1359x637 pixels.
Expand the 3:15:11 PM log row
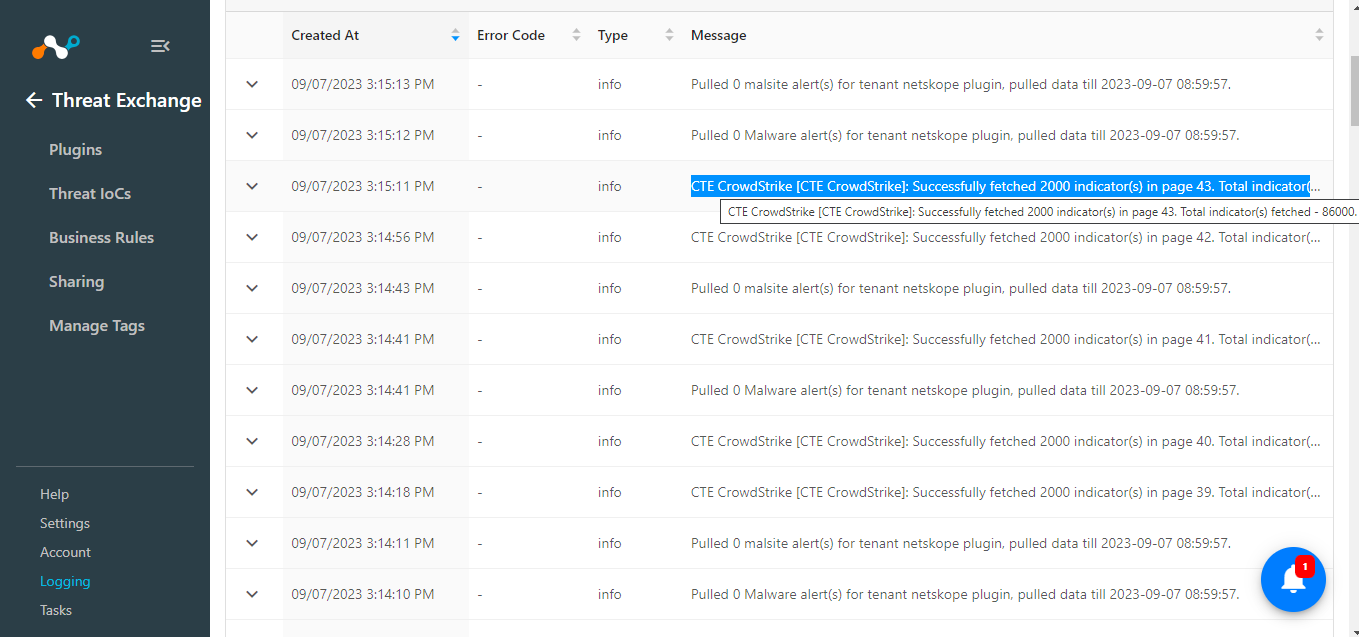coord(252,186)
